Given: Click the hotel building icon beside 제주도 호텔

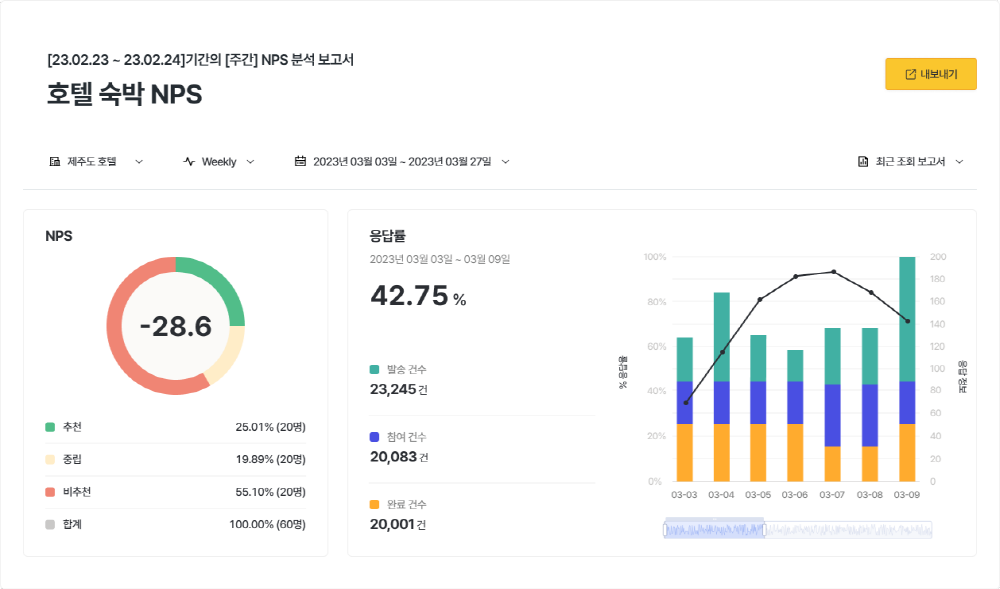Looking at the screenshot, I should (x=54, y=161).
